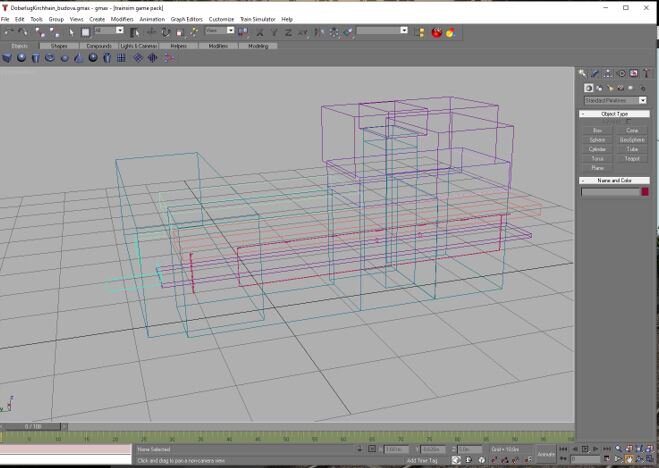Click the object name input field
659x468 pixels.
(610, 192)
